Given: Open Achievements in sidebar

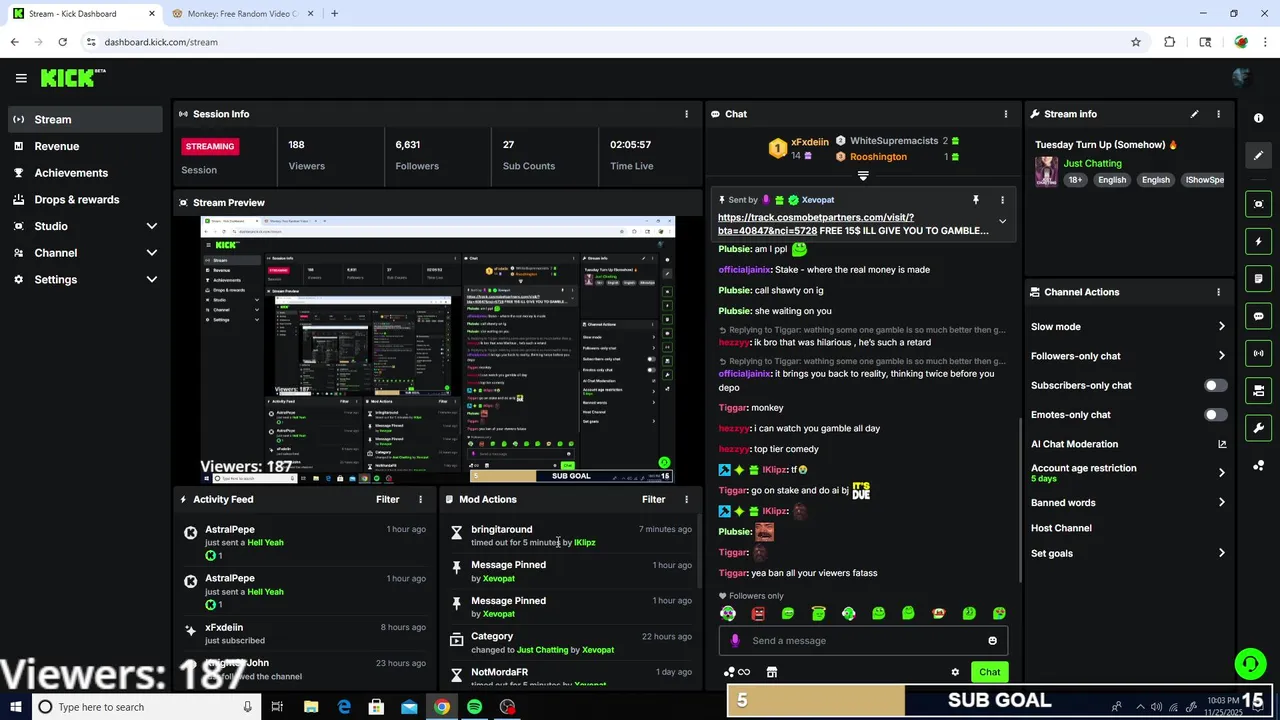Looking at the screenshot, I should 85,173.
